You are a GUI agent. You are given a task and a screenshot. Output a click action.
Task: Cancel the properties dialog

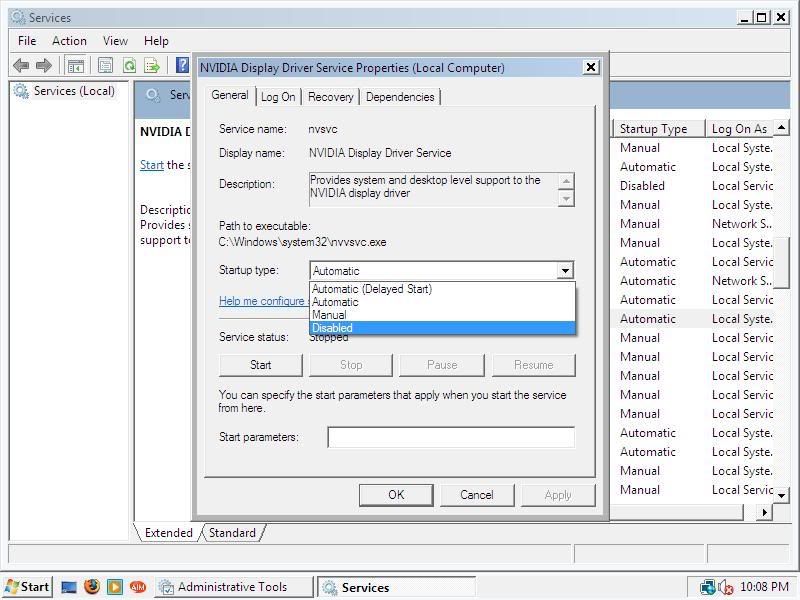tap(477, 495)
